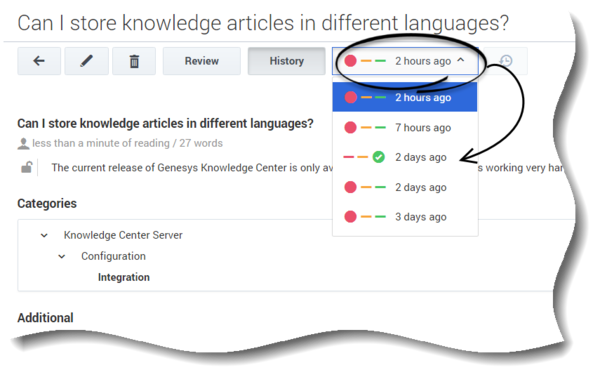Click the caret arrow on version dropdown
Screen dimensions: 600x377
(x=461, y=60)
